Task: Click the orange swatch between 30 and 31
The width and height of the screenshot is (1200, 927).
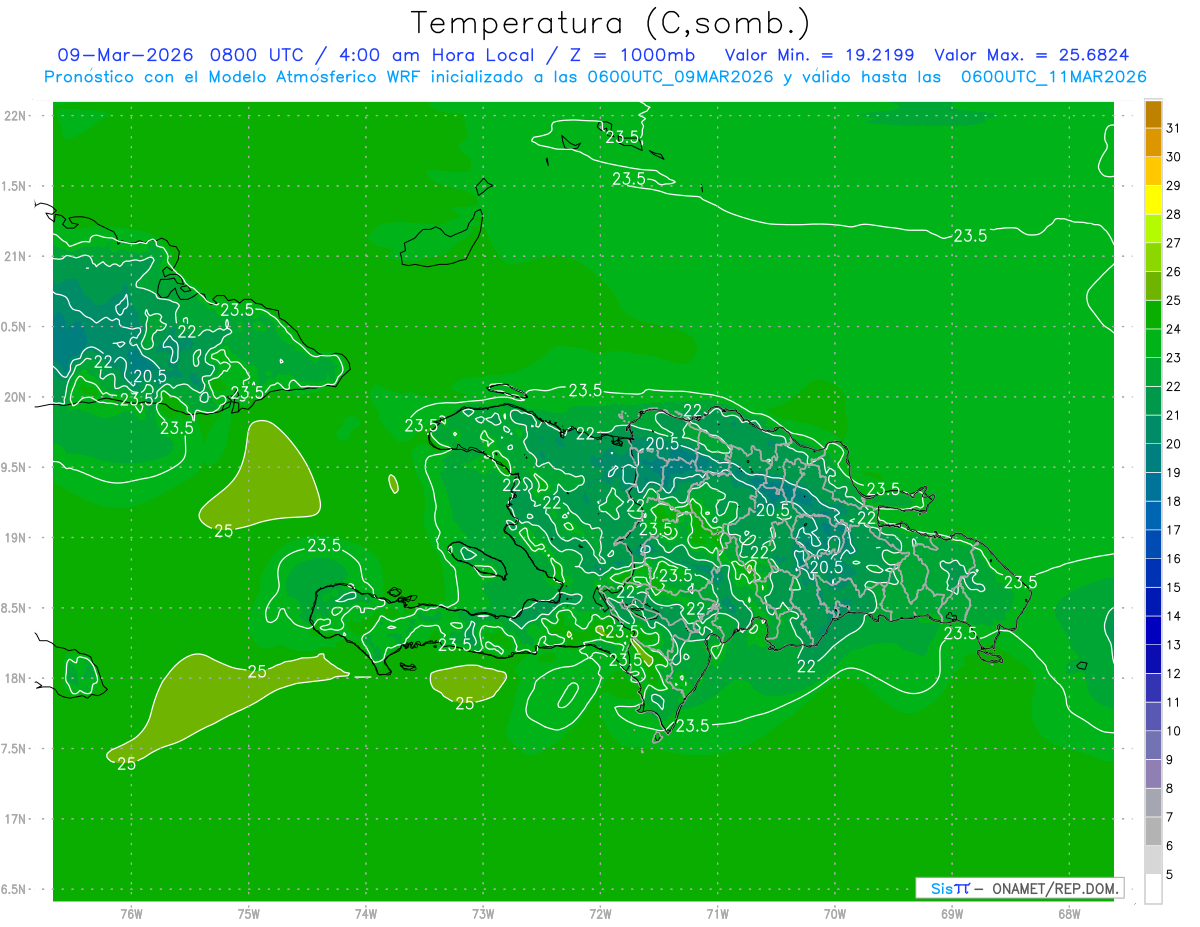Action: pos(1153,143)
